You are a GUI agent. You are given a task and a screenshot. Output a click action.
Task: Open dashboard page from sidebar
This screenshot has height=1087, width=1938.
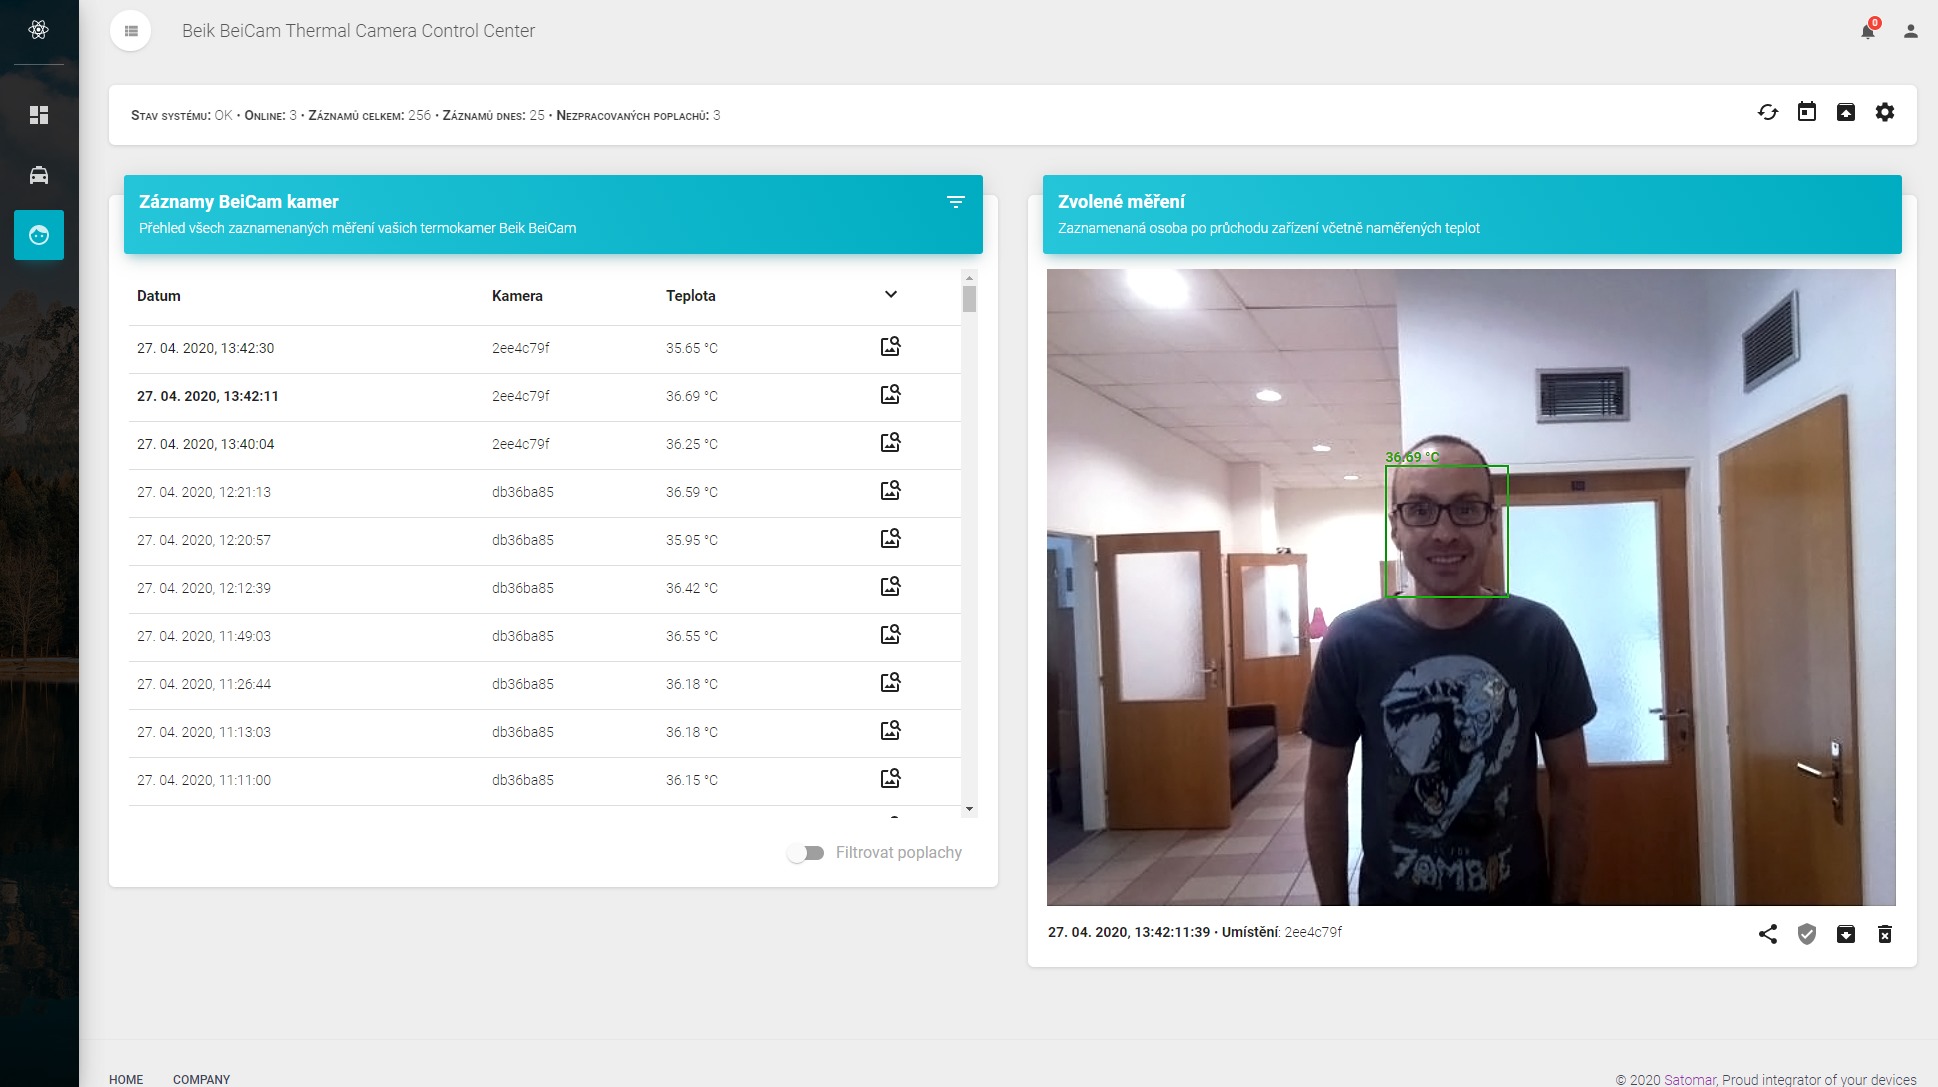click(39, 115)
